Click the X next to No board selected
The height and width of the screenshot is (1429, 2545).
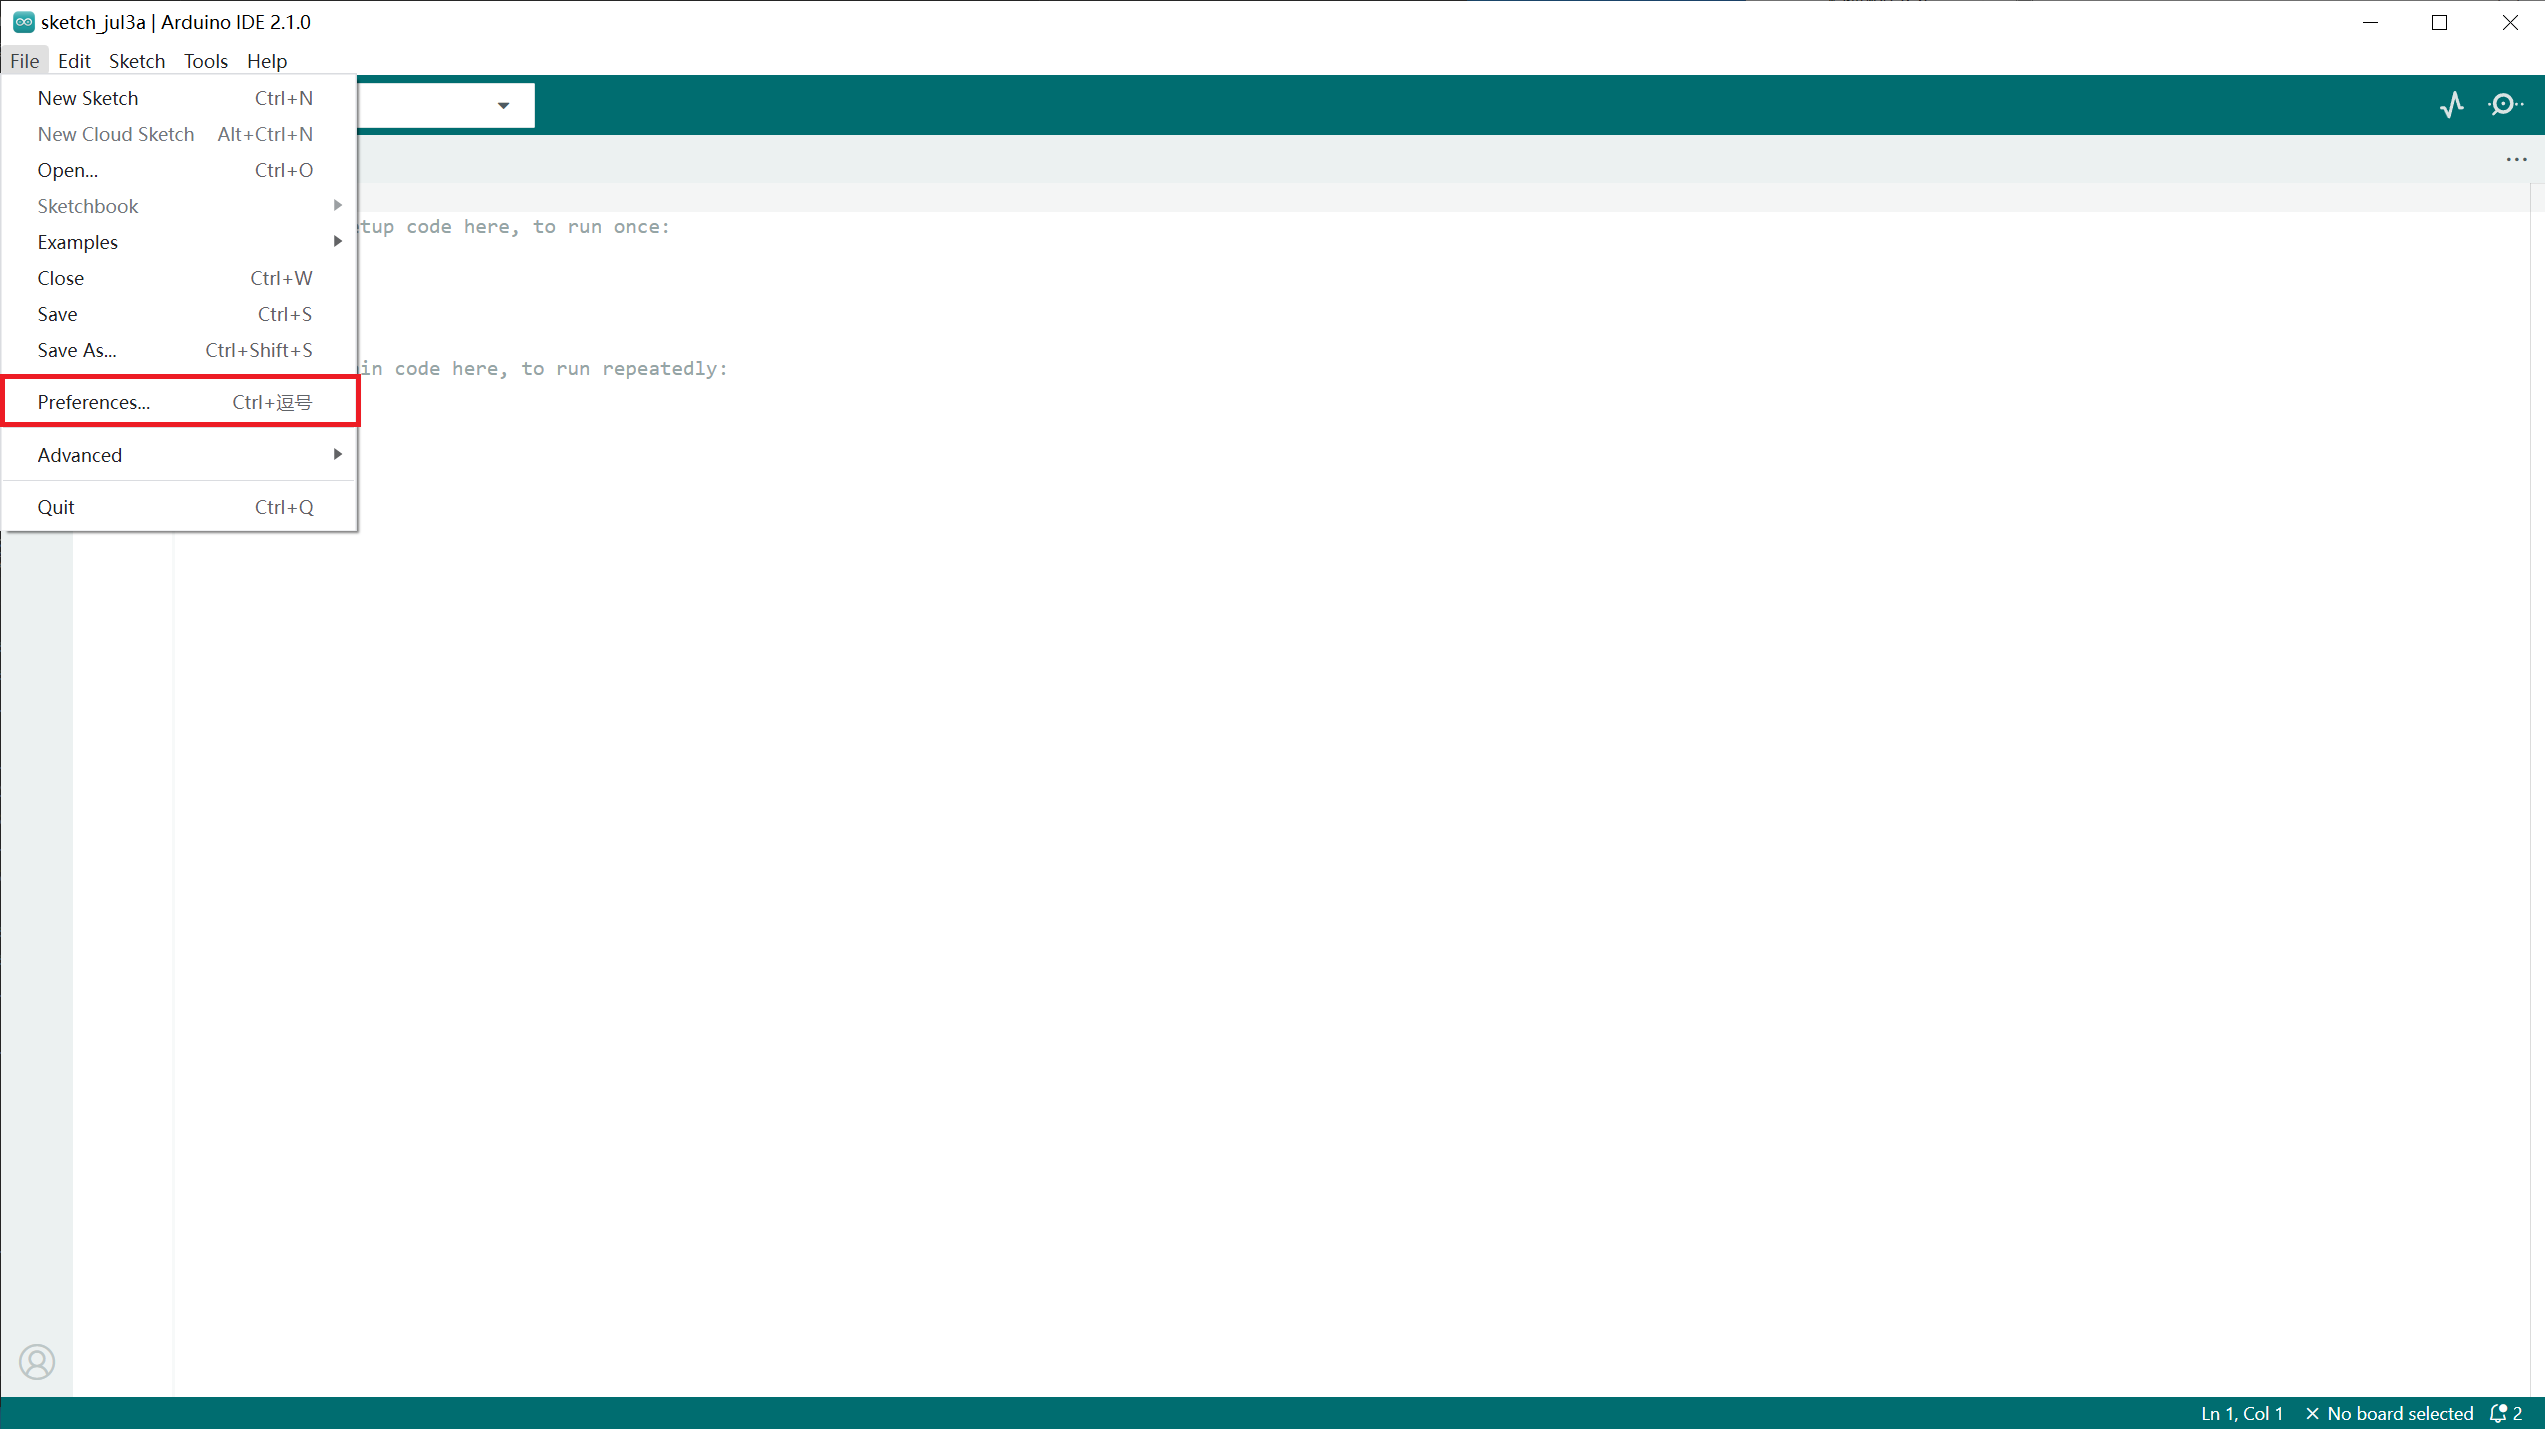tap(2312, 1413)
